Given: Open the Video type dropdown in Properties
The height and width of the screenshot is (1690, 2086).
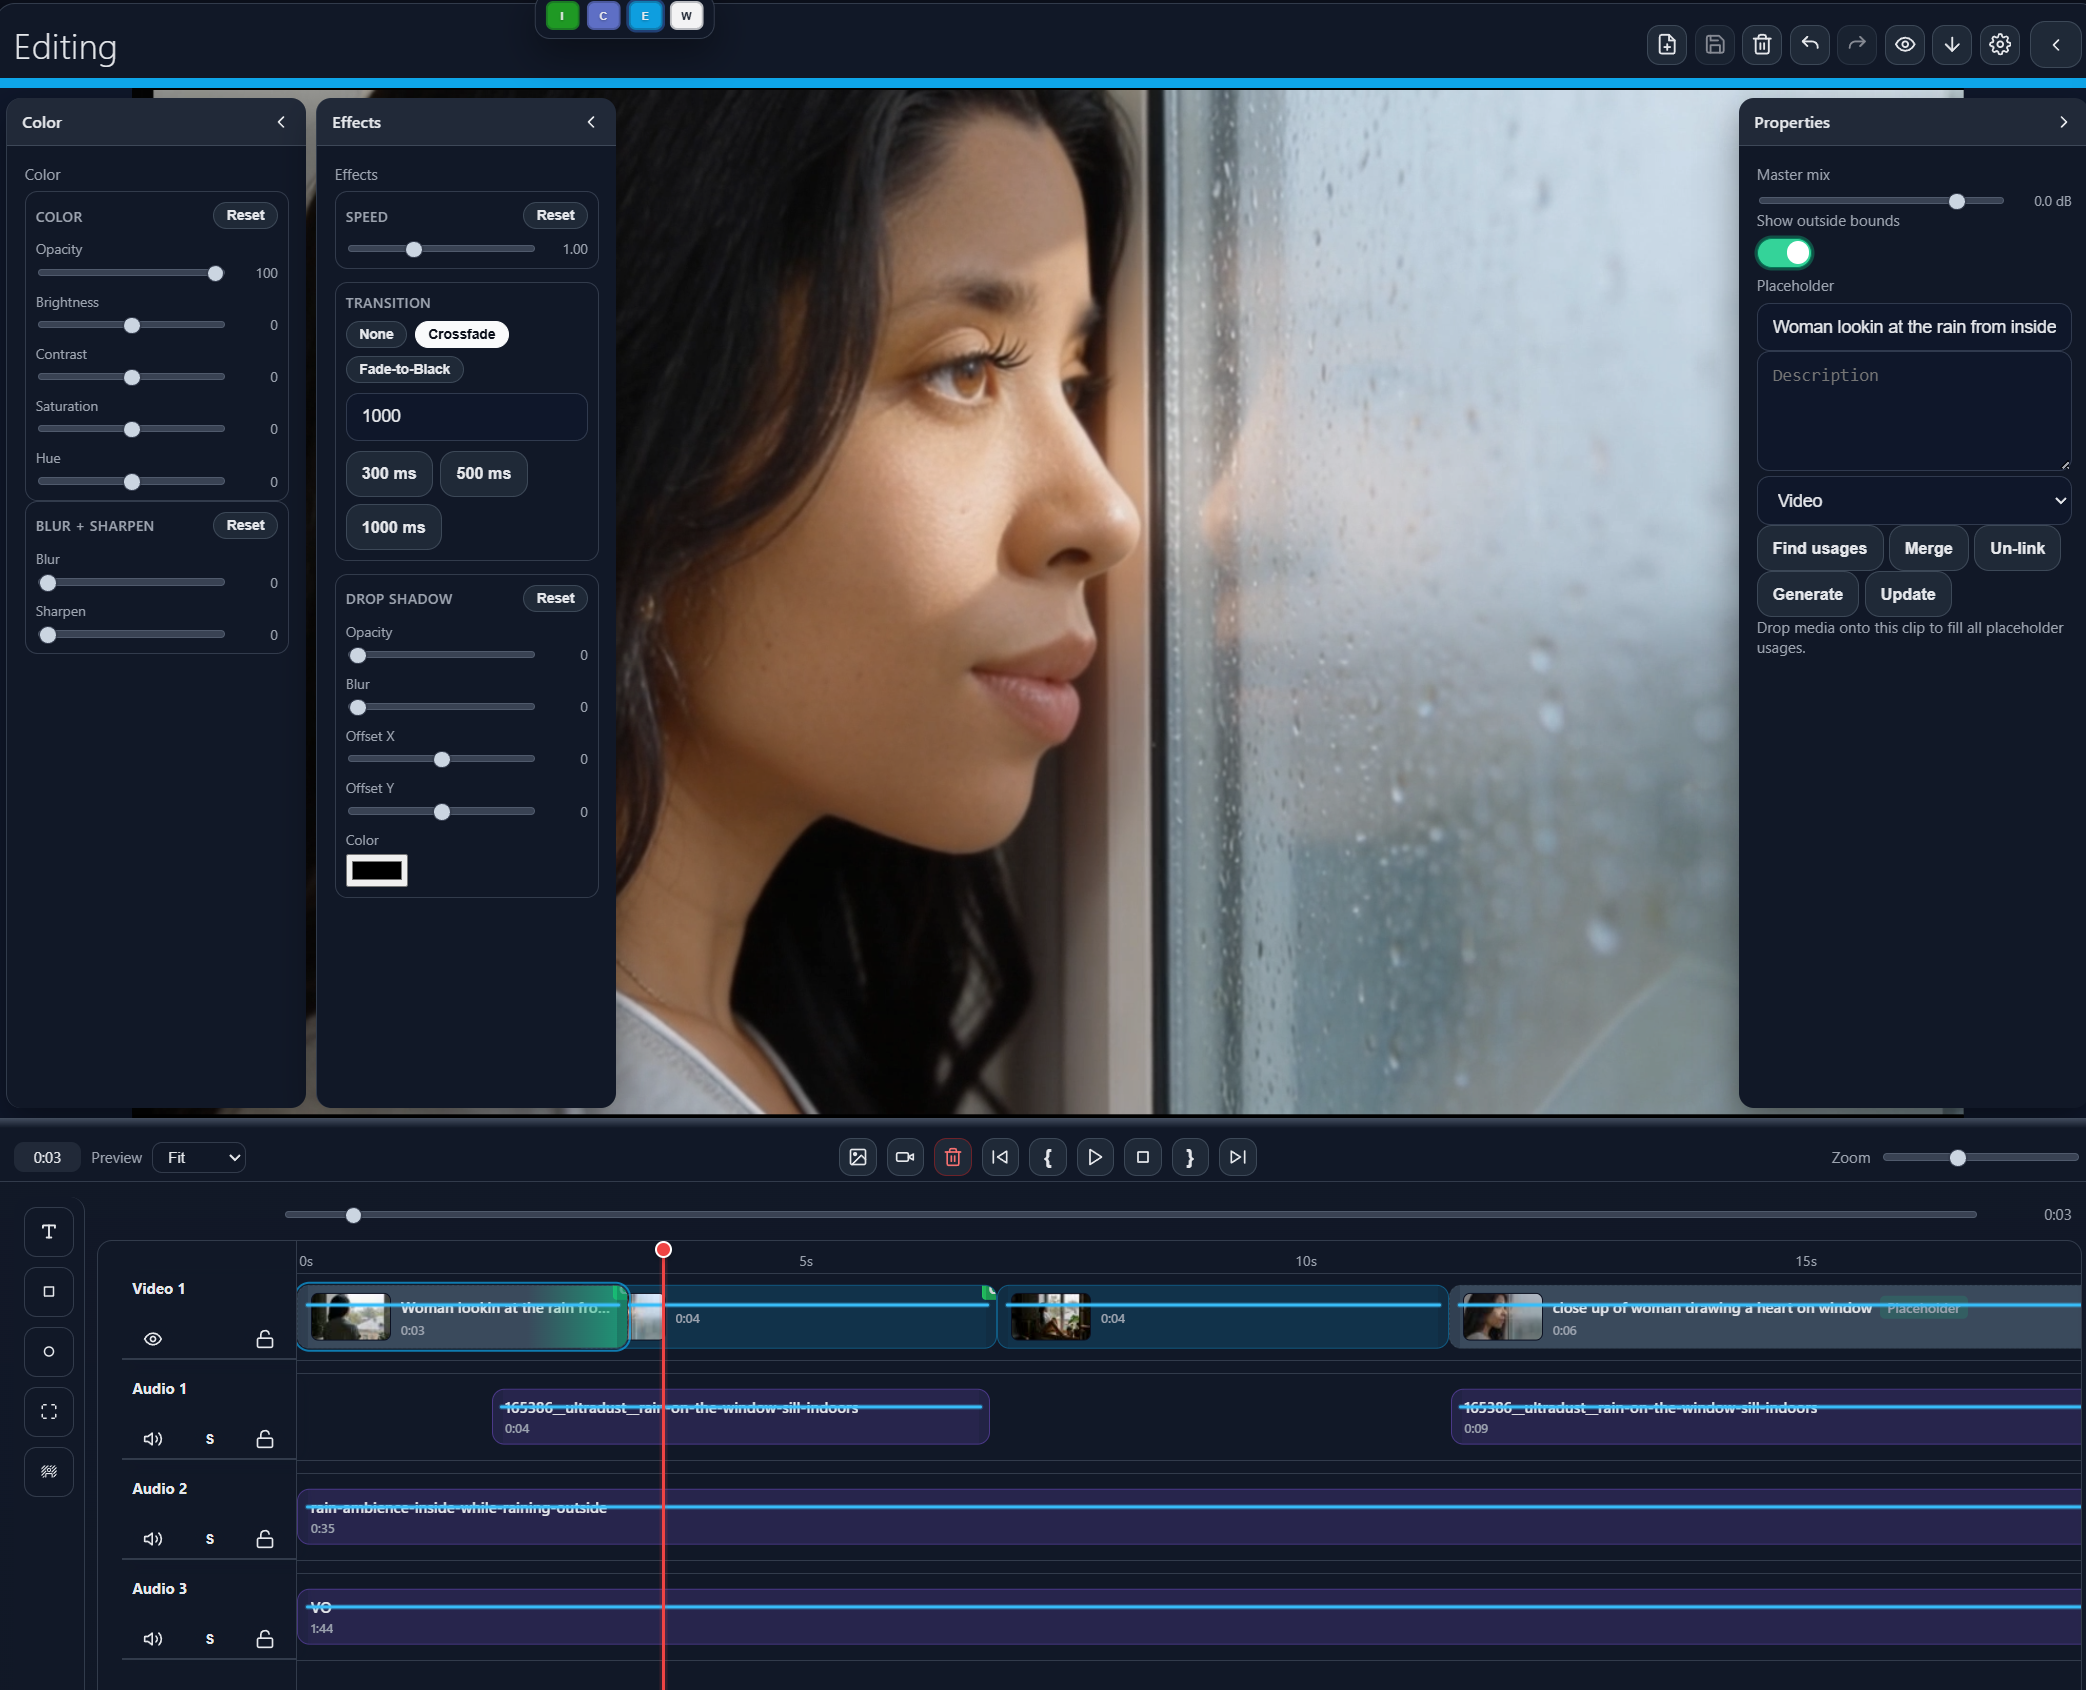Looking at the screenshot, I should 1912,500.
